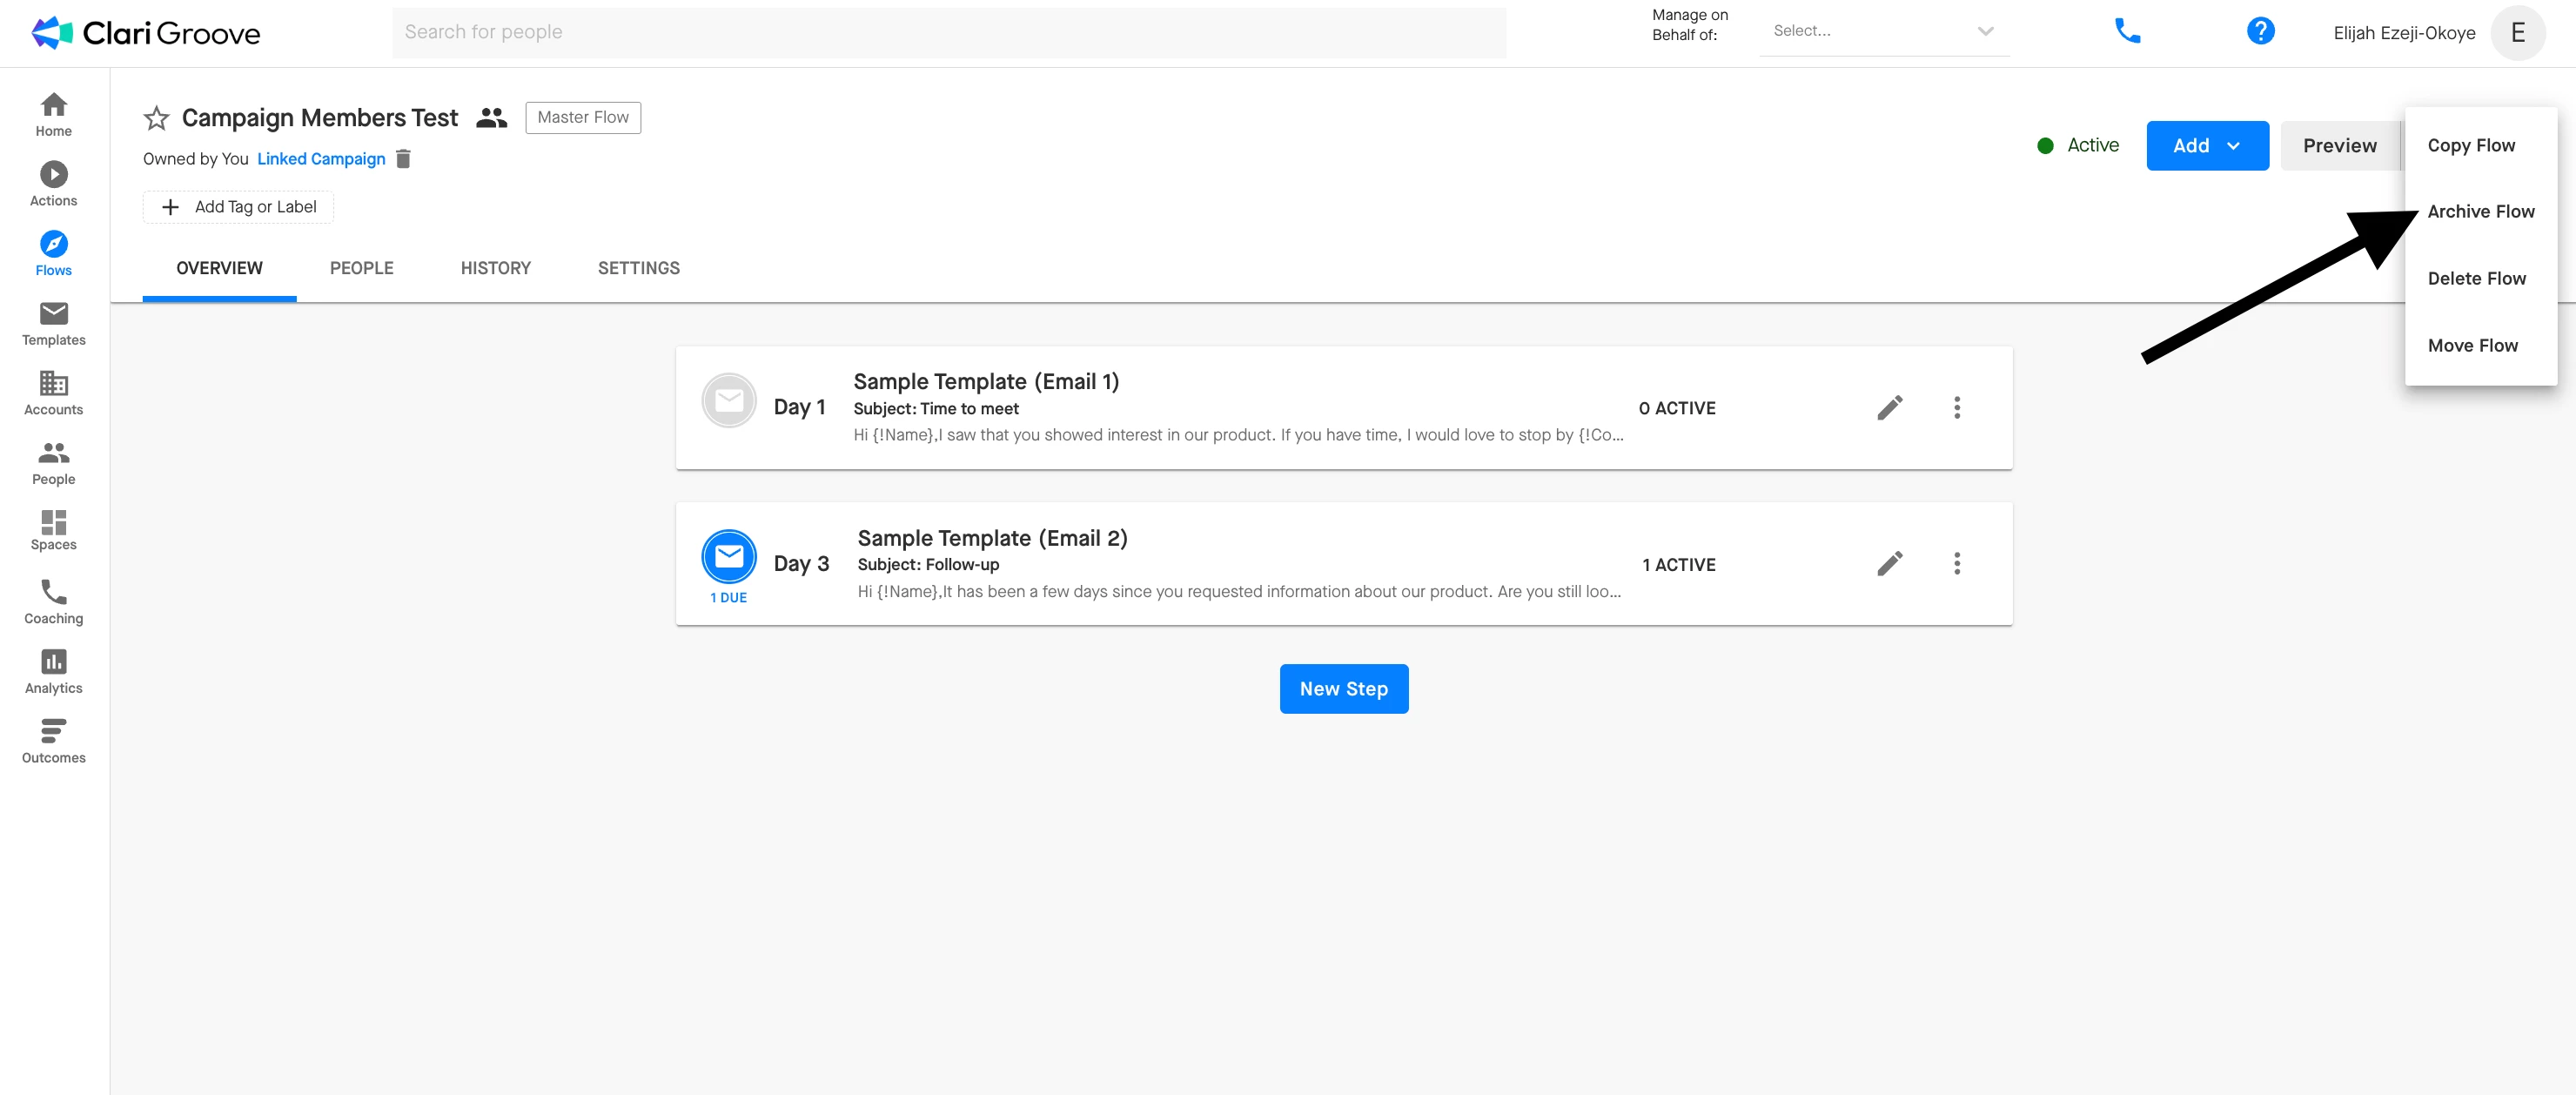2576x1095 pixels.
Task: Switch to the PEOPLE tab
Action: tap(361, 268)
